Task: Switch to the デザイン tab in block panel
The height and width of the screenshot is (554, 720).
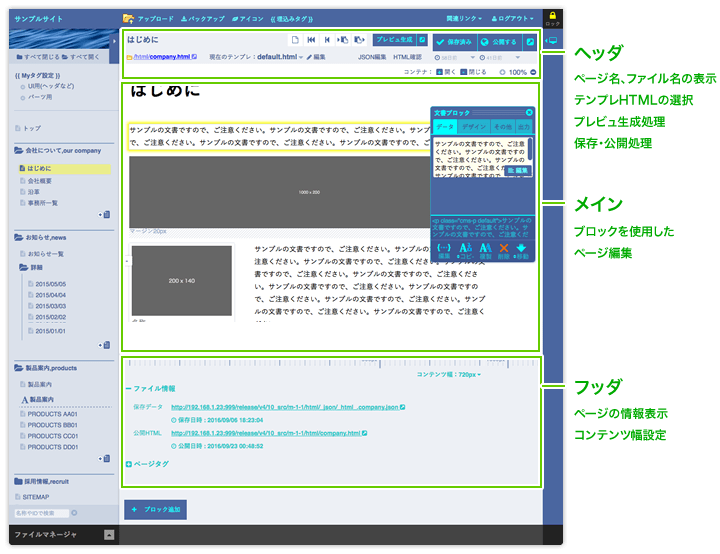Action: [474, 127]
